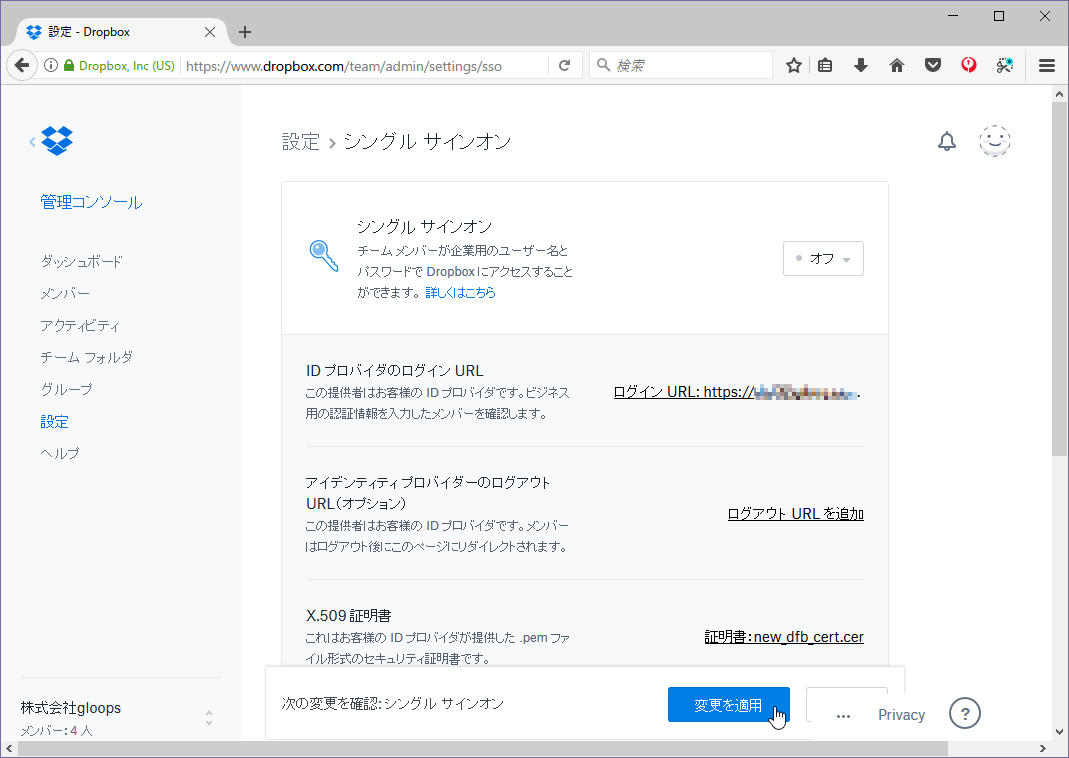The height and width of the screenshot is (758, 1069).
Task: Reload the page with refresh button
Action: [564, 66]
